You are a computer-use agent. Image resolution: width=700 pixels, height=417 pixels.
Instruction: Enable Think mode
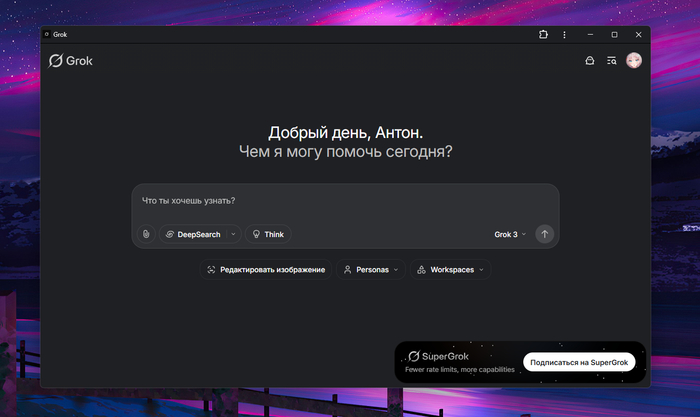pos(267,234)
